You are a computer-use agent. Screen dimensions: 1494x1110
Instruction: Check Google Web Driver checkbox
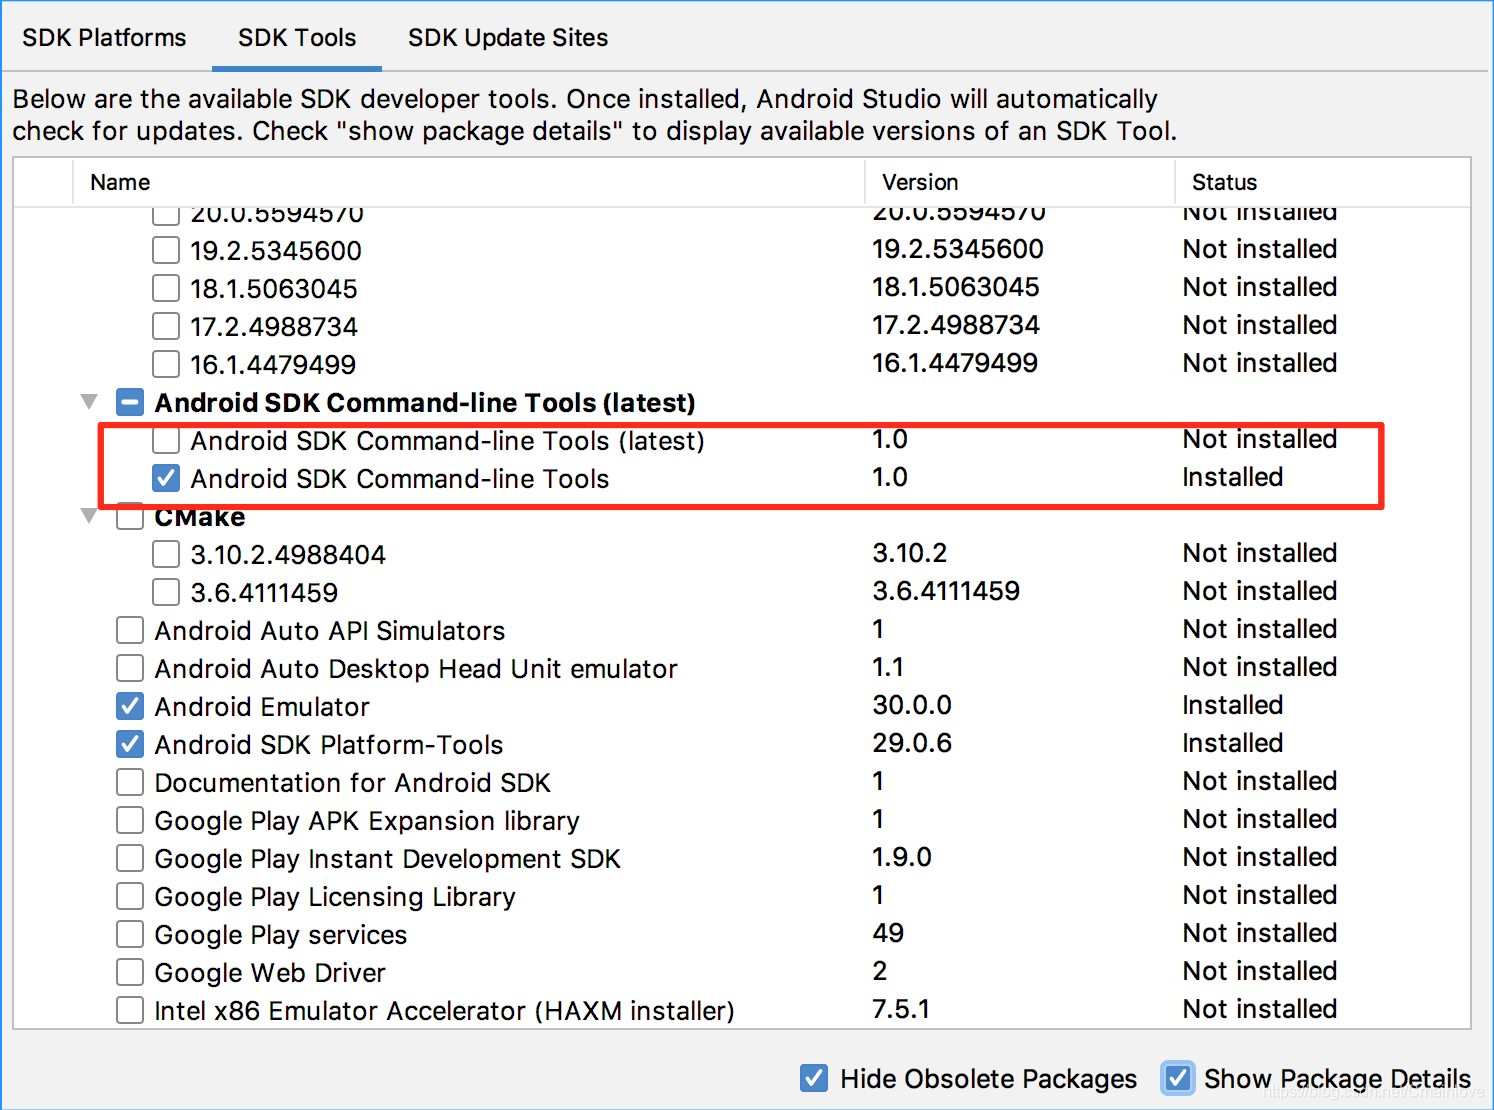[x=130, y=972]
